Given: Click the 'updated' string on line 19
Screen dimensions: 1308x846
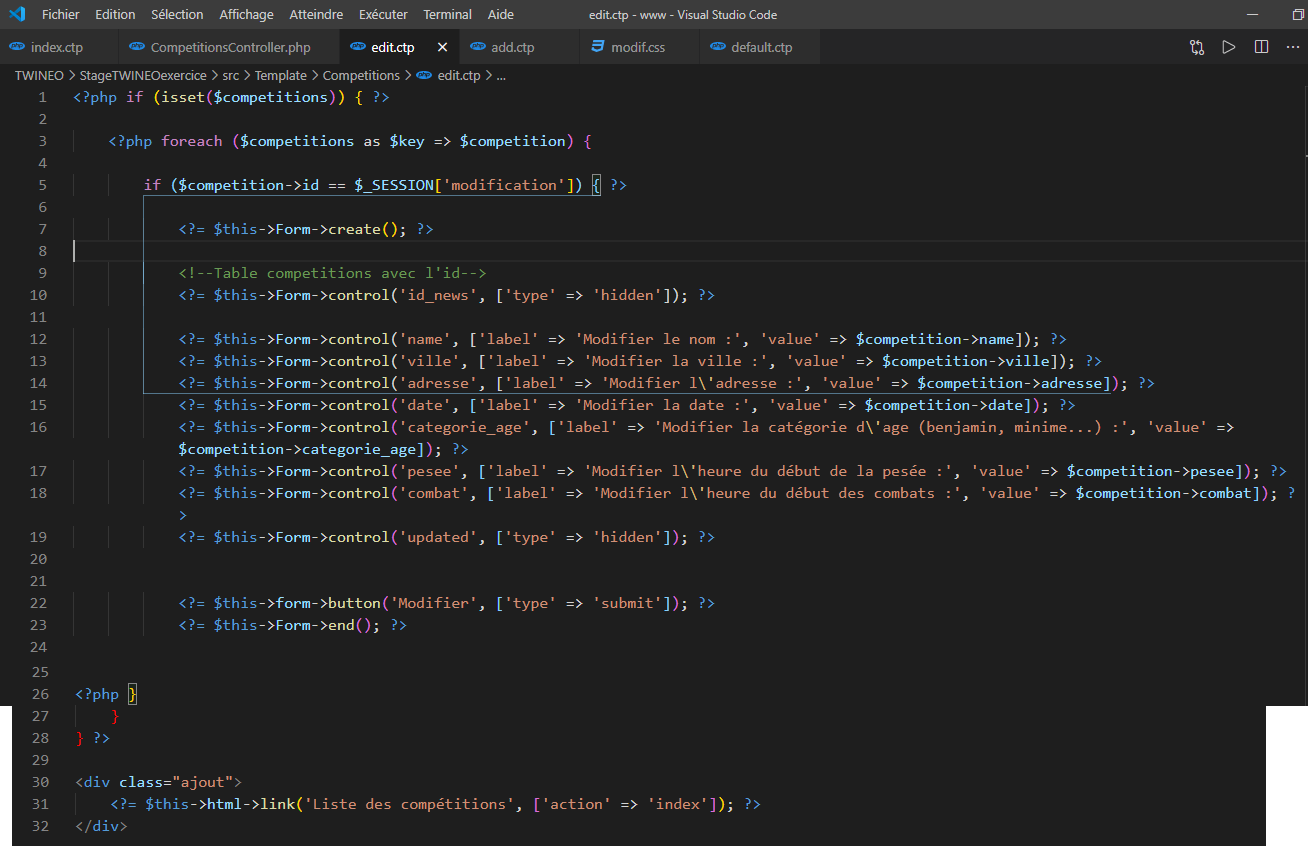Looking at the screenshot, I should pos(439,537).
